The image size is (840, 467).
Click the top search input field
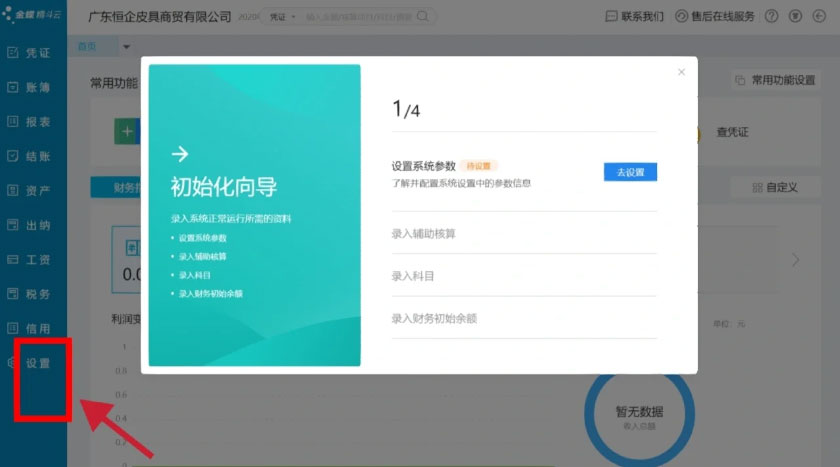pos(358,17)
